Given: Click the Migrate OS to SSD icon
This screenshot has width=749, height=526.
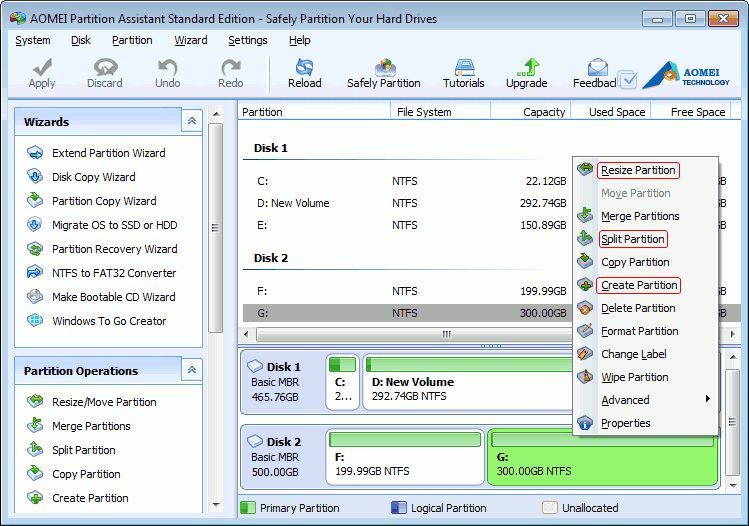Looking at the screenshot, I should [x=35, y=225].
